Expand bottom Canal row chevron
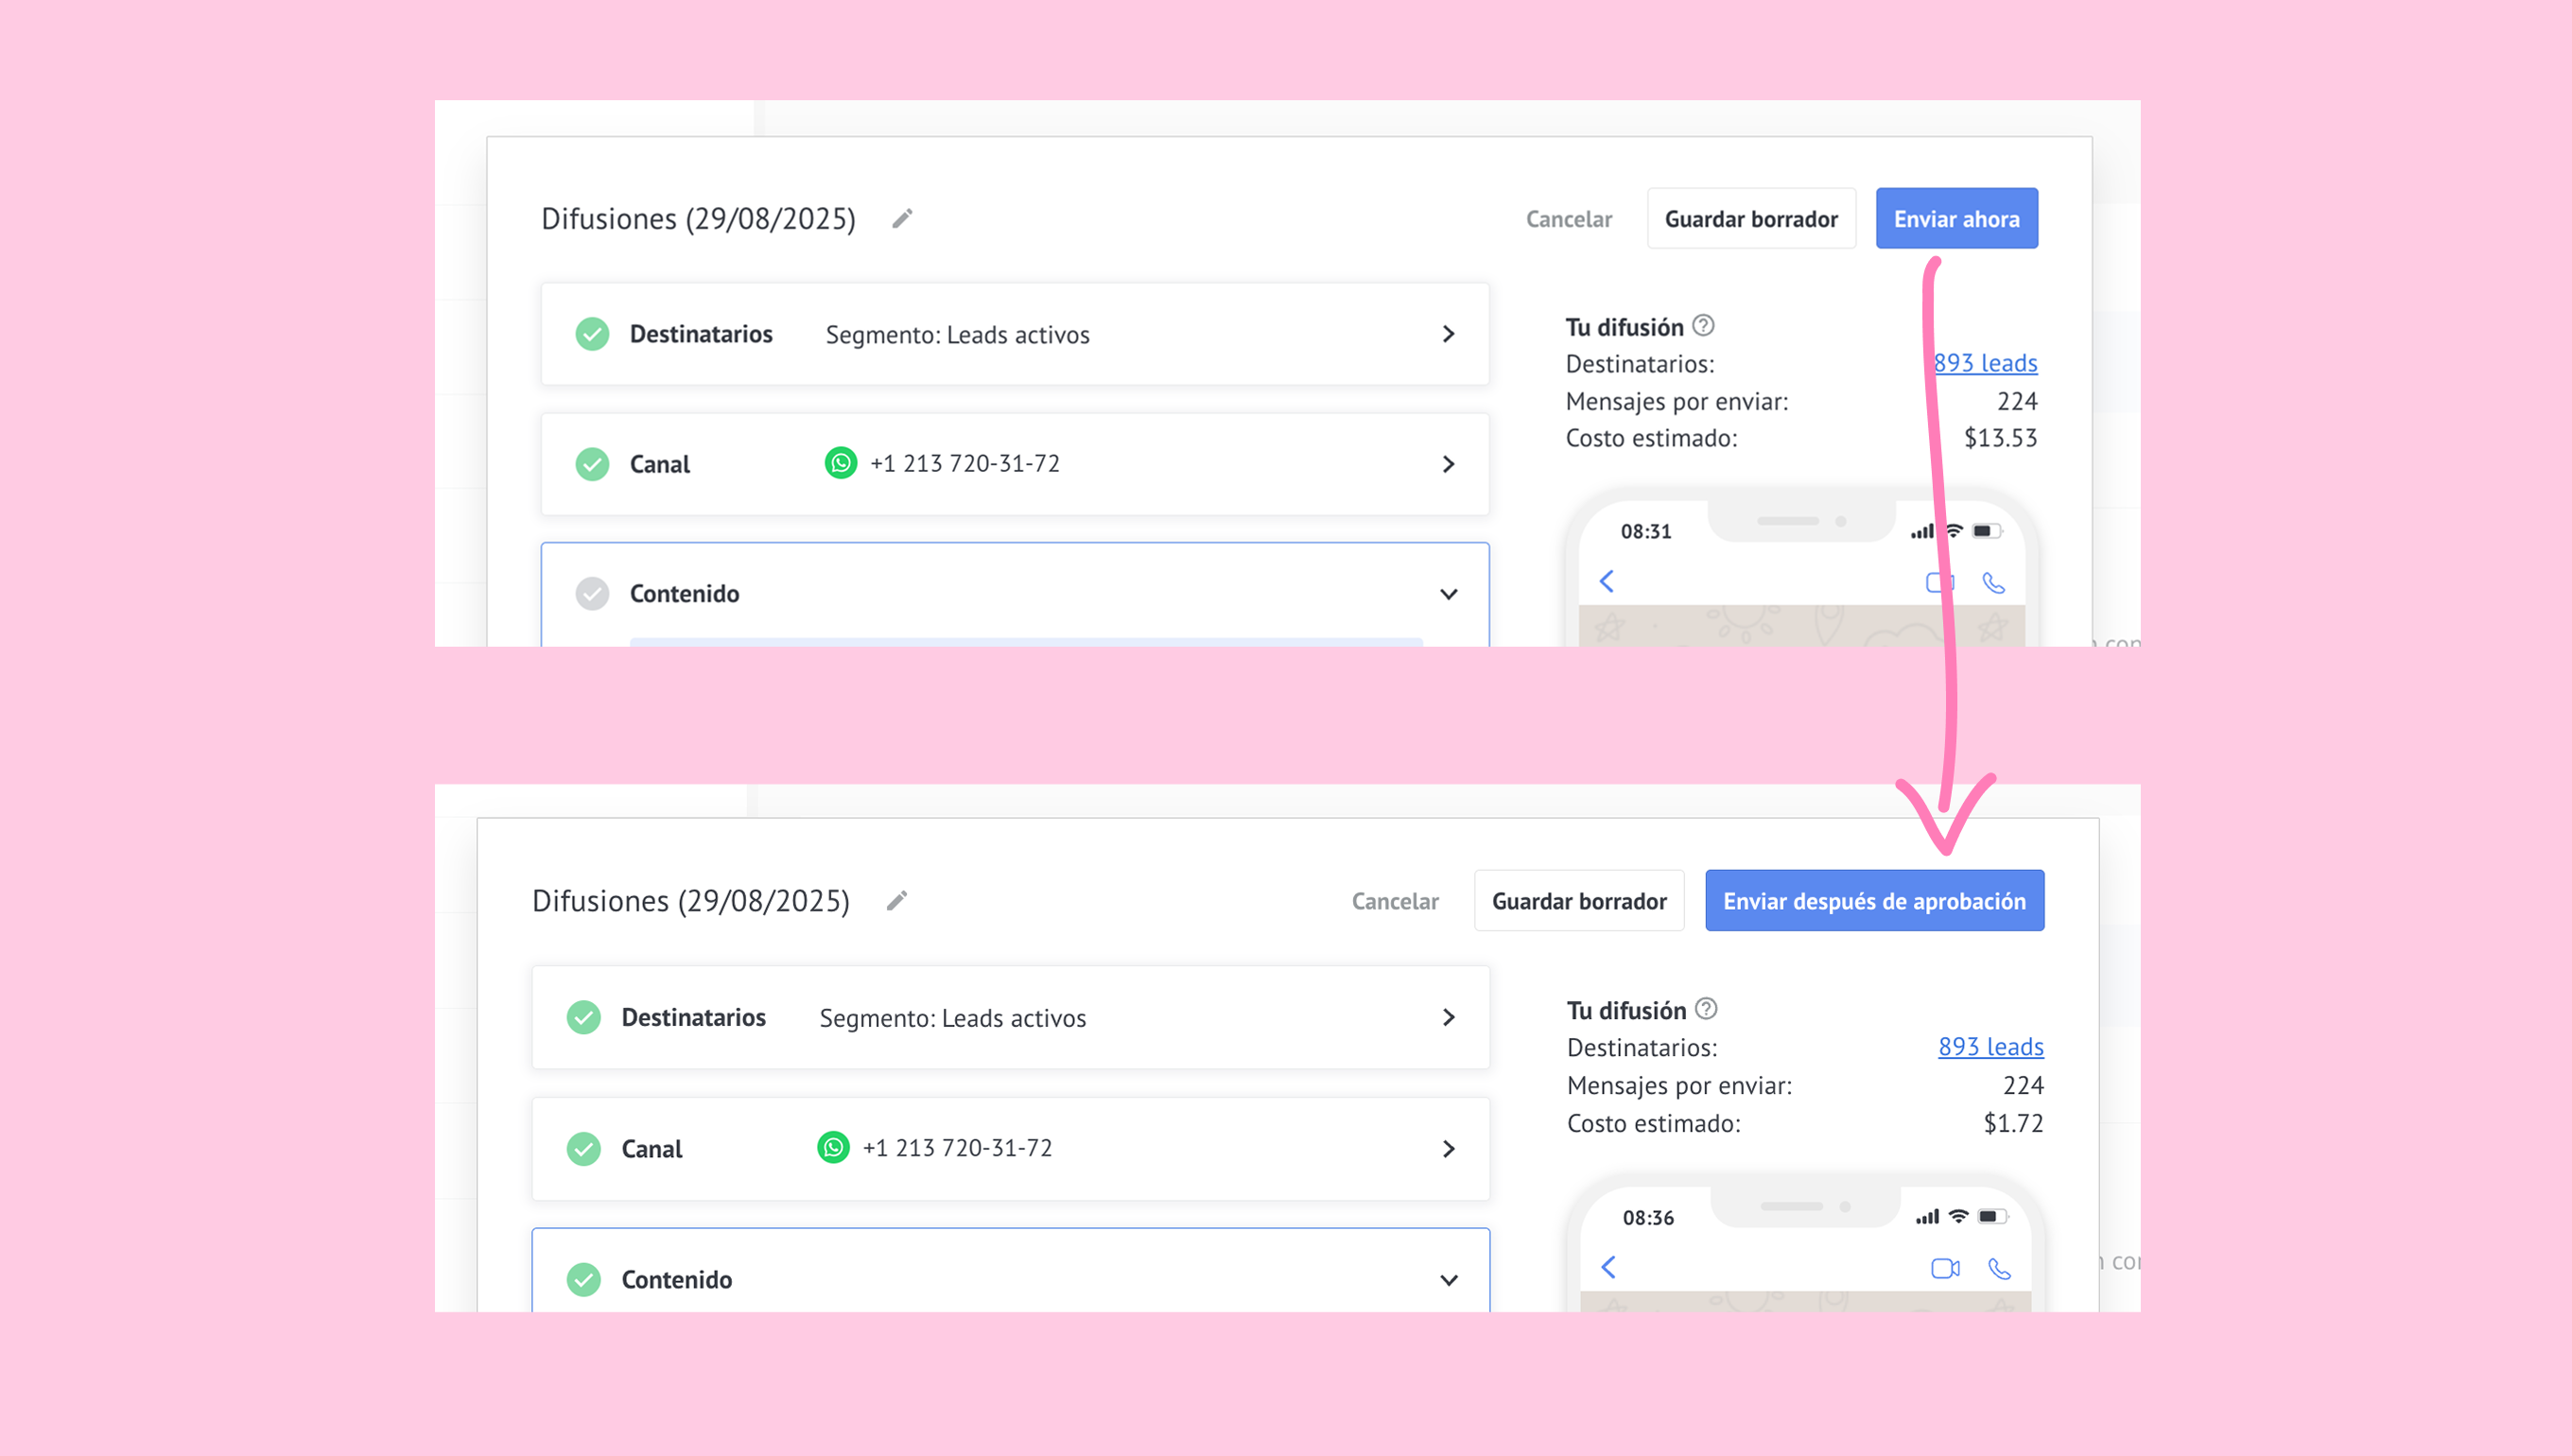Screen dimensions: 2572x1456 1448,1149
